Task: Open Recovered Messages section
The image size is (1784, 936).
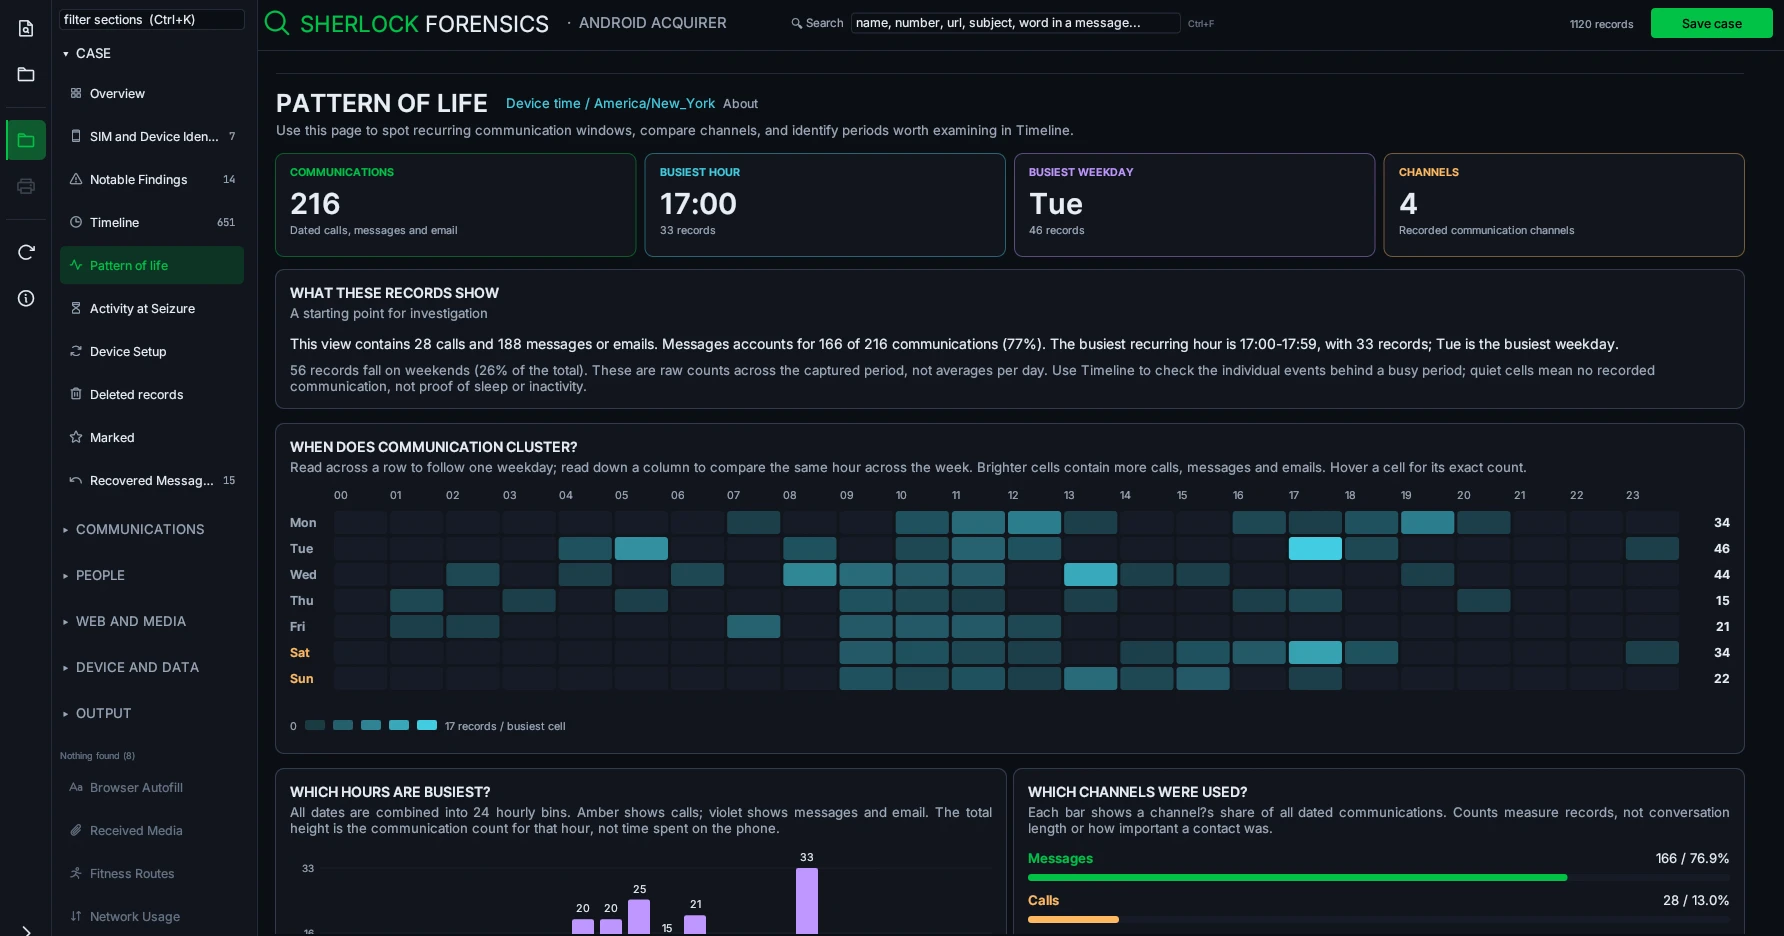Action: 152,480
